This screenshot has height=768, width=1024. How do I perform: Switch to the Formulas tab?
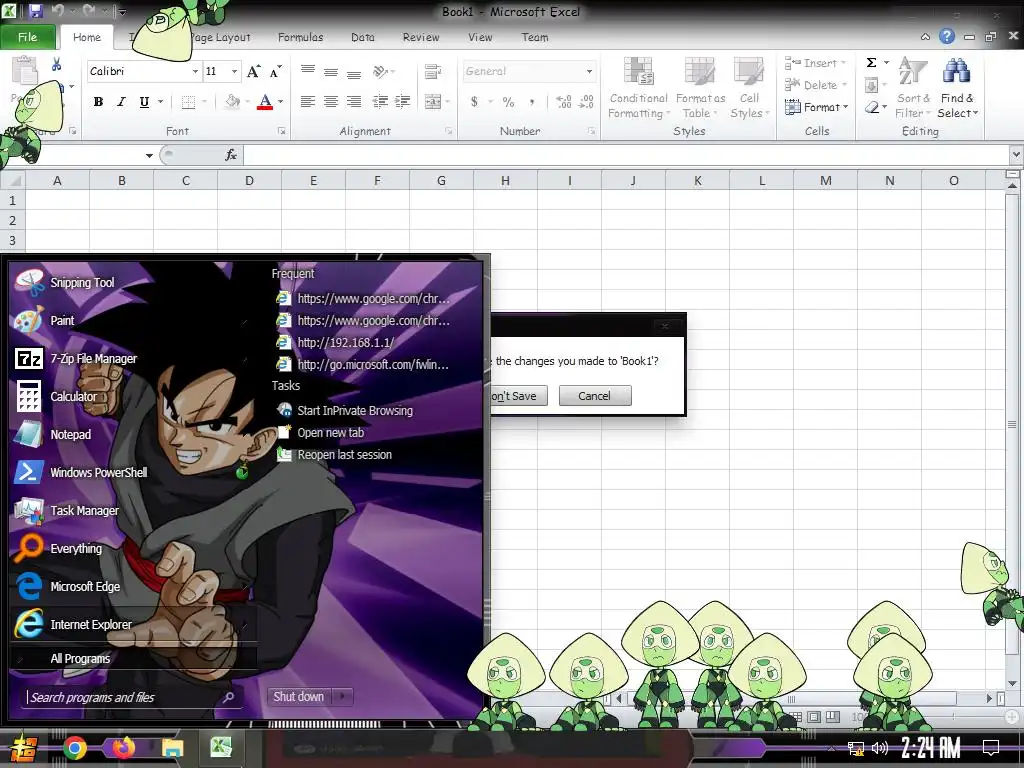(300, 37)
